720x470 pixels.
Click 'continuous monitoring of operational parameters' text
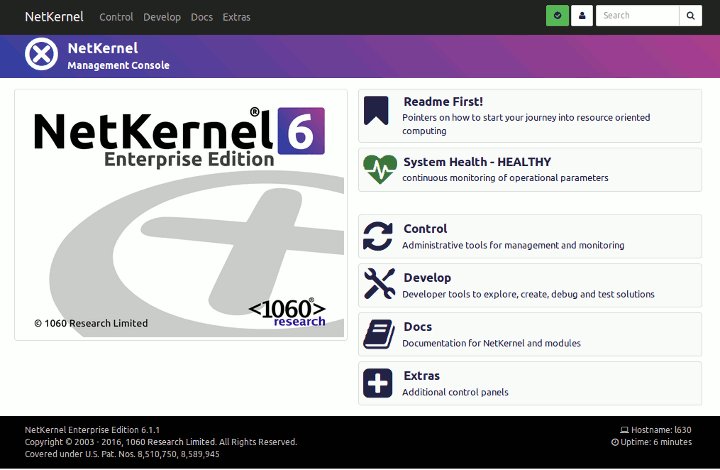[x=505, y=178]
